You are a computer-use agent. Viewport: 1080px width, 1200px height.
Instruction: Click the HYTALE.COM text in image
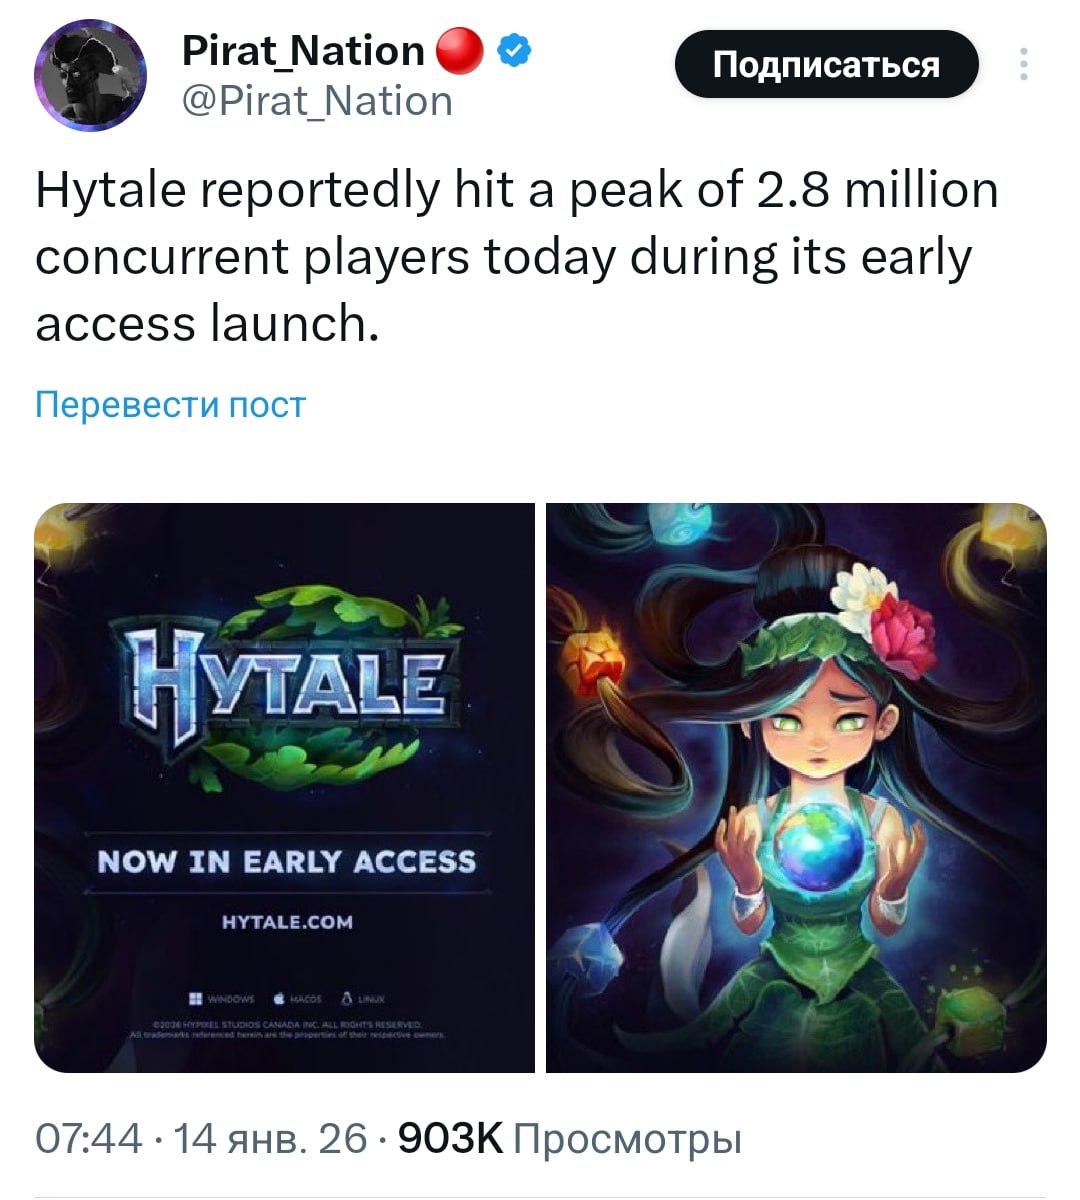click(287, 922)
